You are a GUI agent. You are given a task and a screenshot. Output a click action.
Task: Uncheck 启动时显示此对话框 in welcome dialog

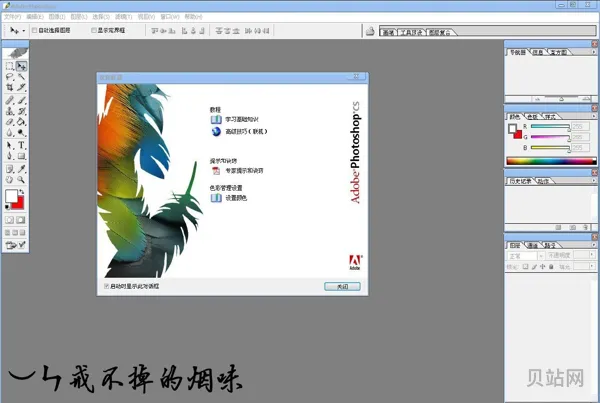(x=107, y=286)
